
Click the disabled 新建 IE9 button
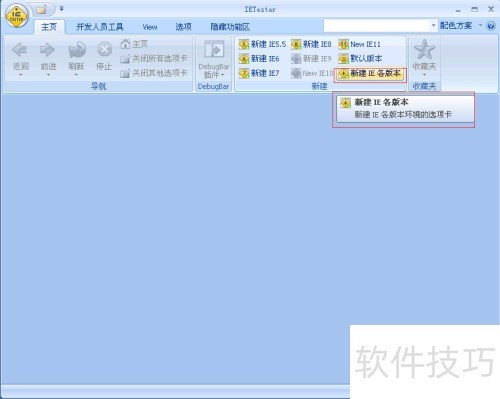[311, 59]
